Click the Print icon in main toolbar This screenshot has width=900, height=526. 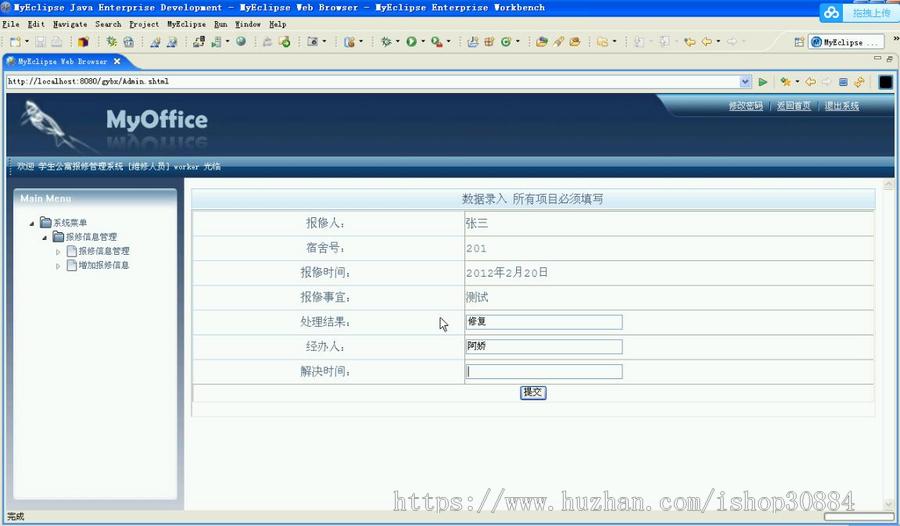(x=57, y=41)
